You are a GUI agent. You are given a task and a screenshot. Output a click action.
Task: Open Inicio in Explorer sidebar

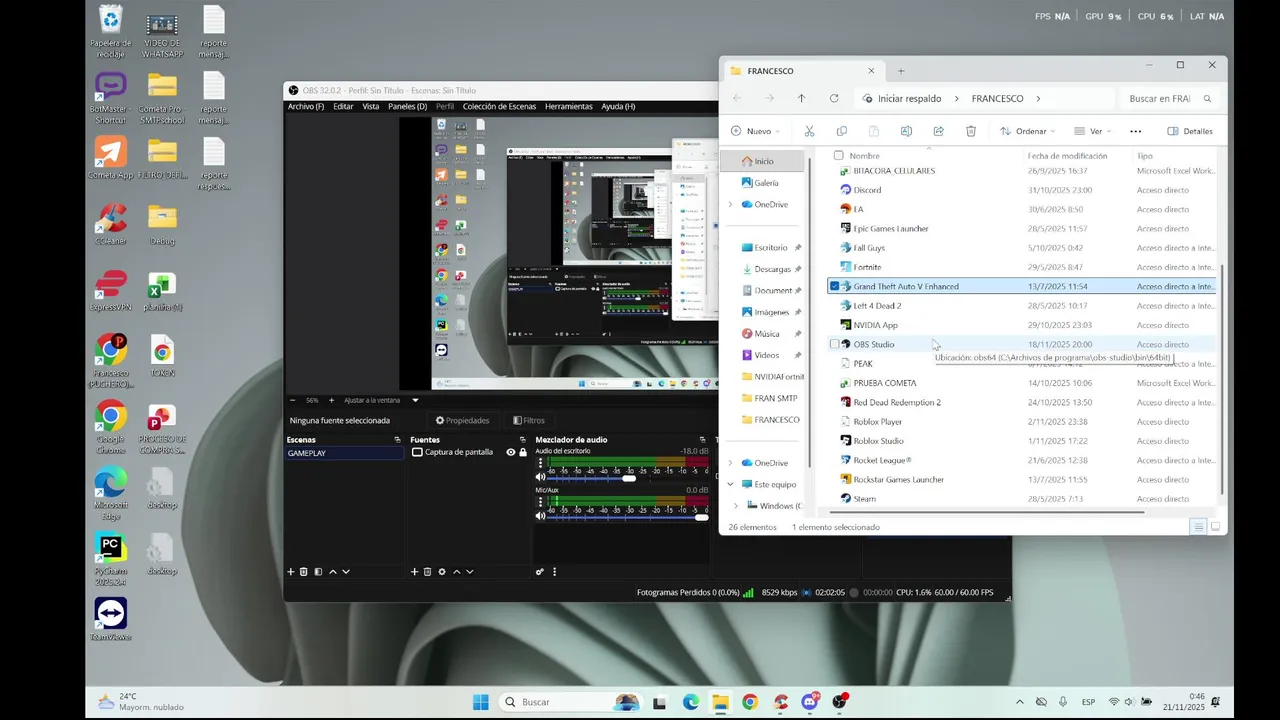coord(763,161)
